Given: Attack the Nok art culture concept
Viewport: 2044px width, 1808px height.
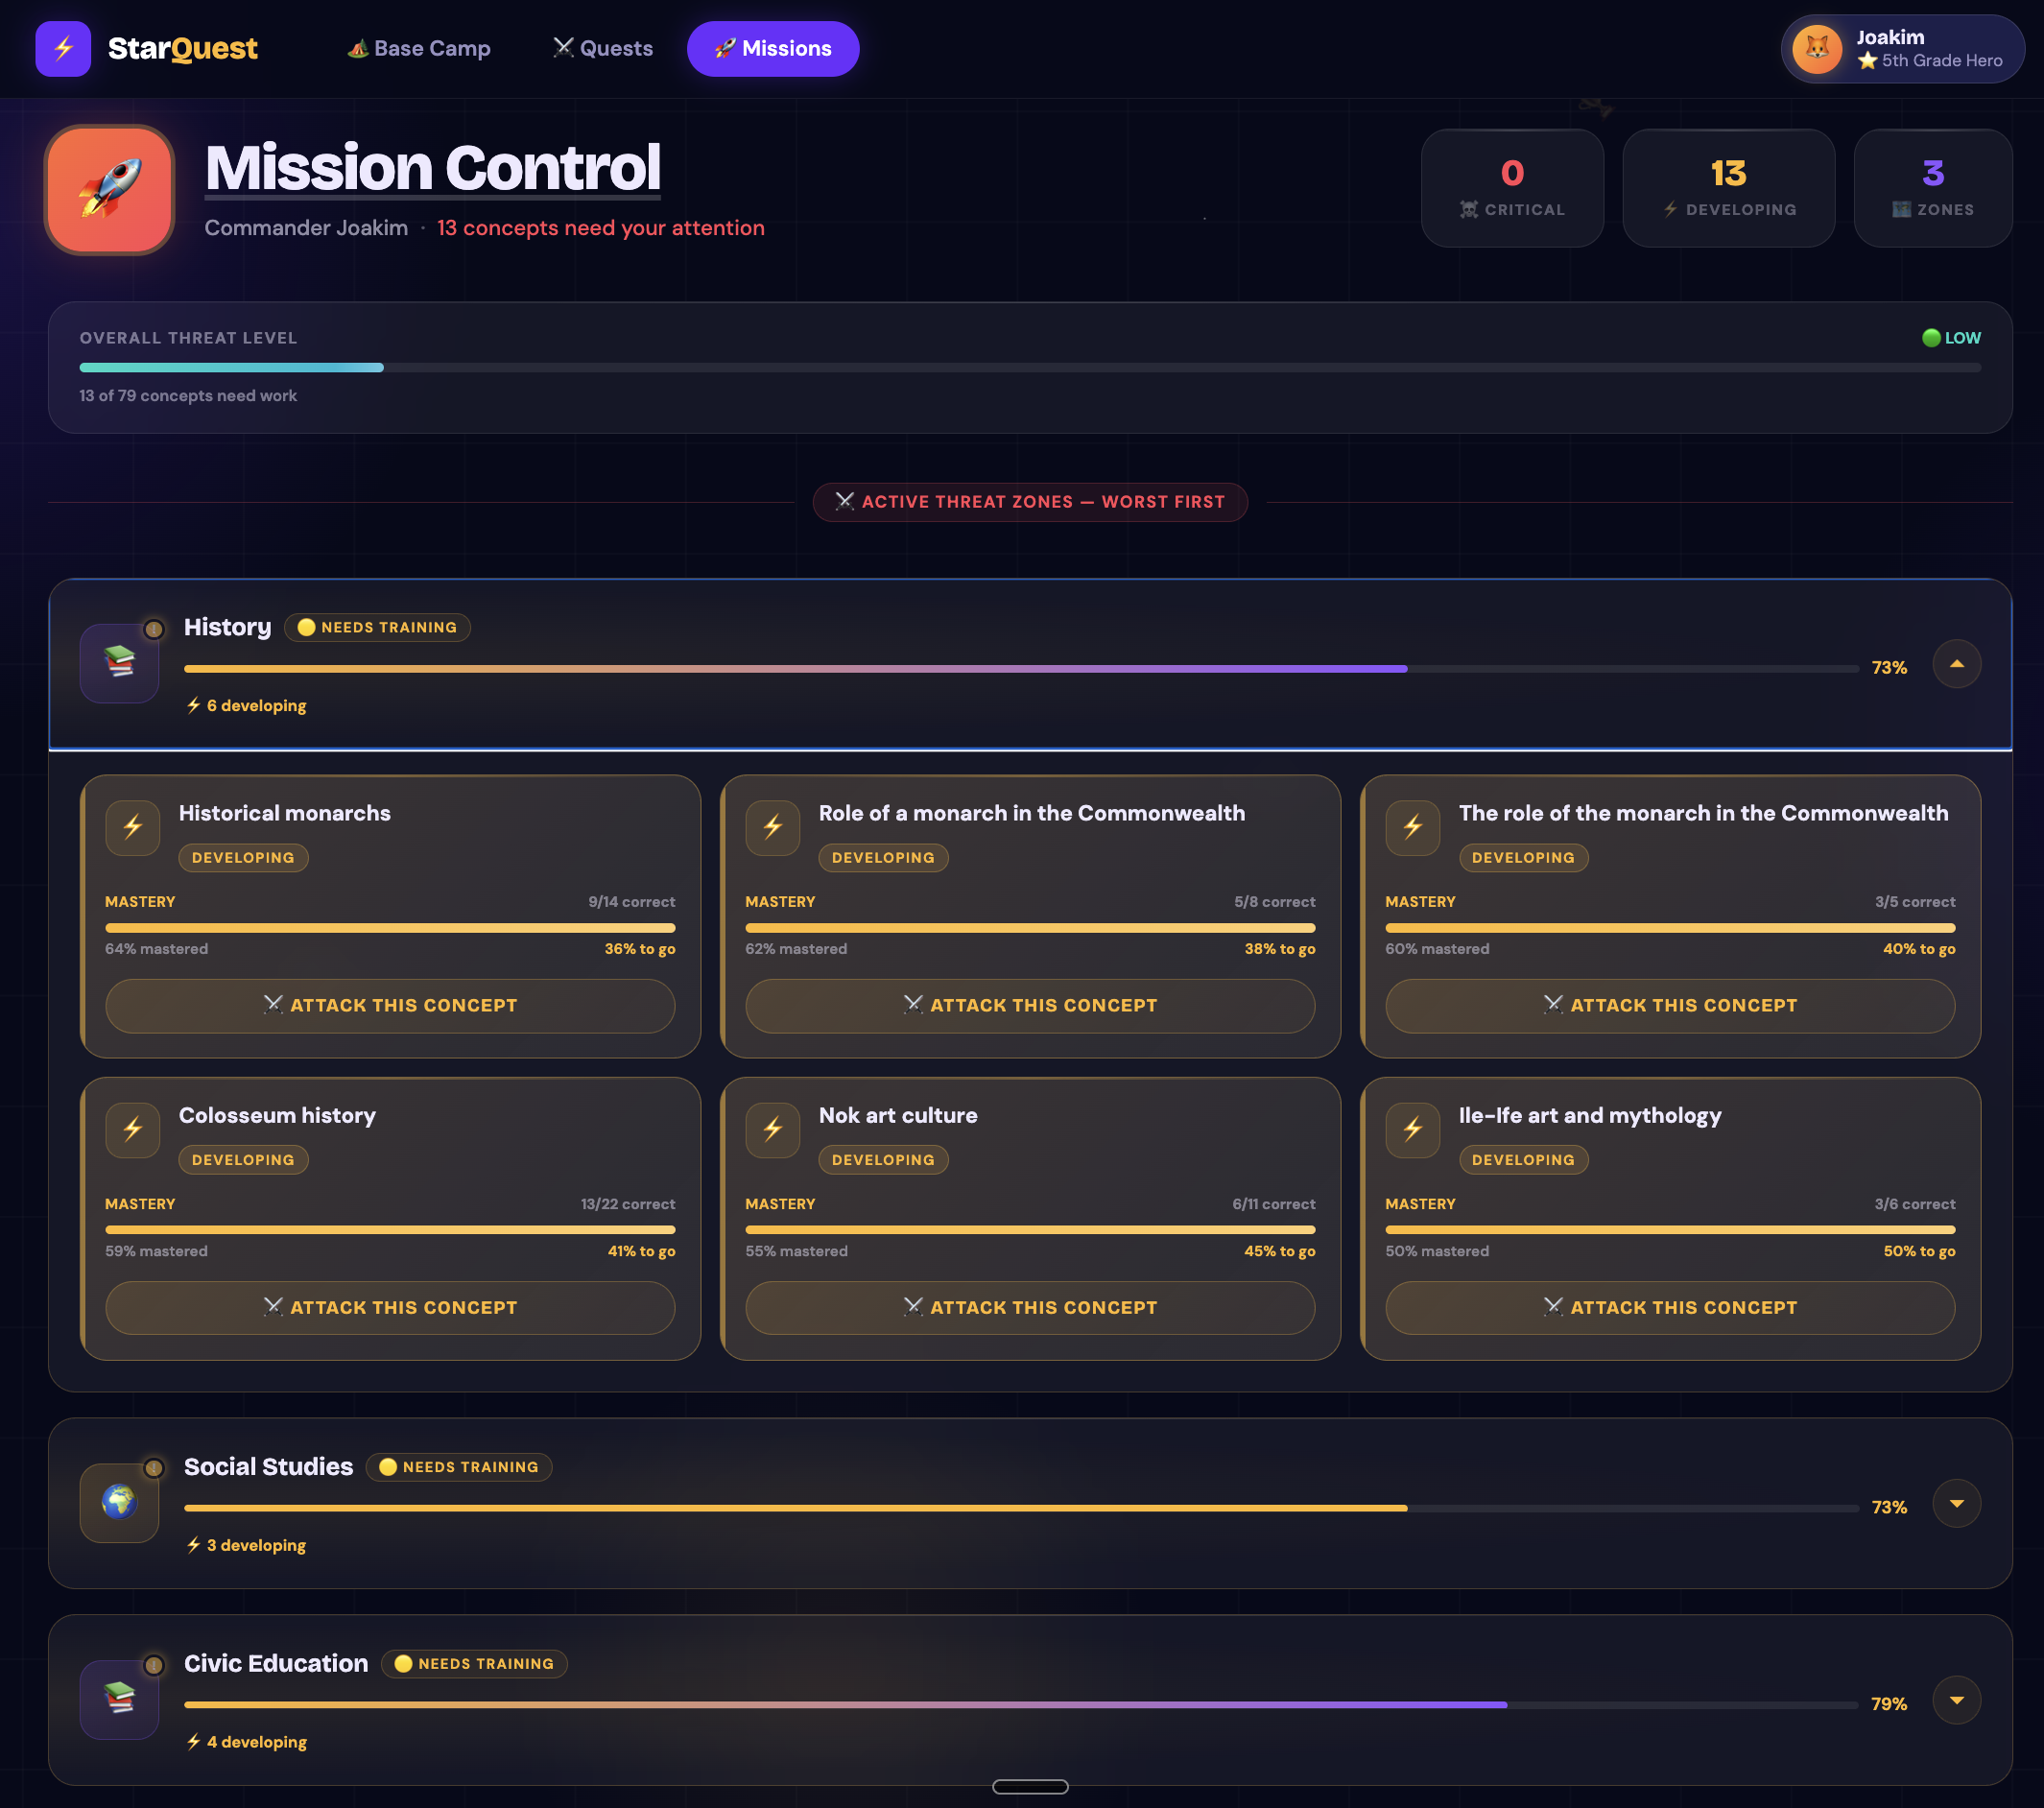Looking at the screenshot, I should 1030,1307.
